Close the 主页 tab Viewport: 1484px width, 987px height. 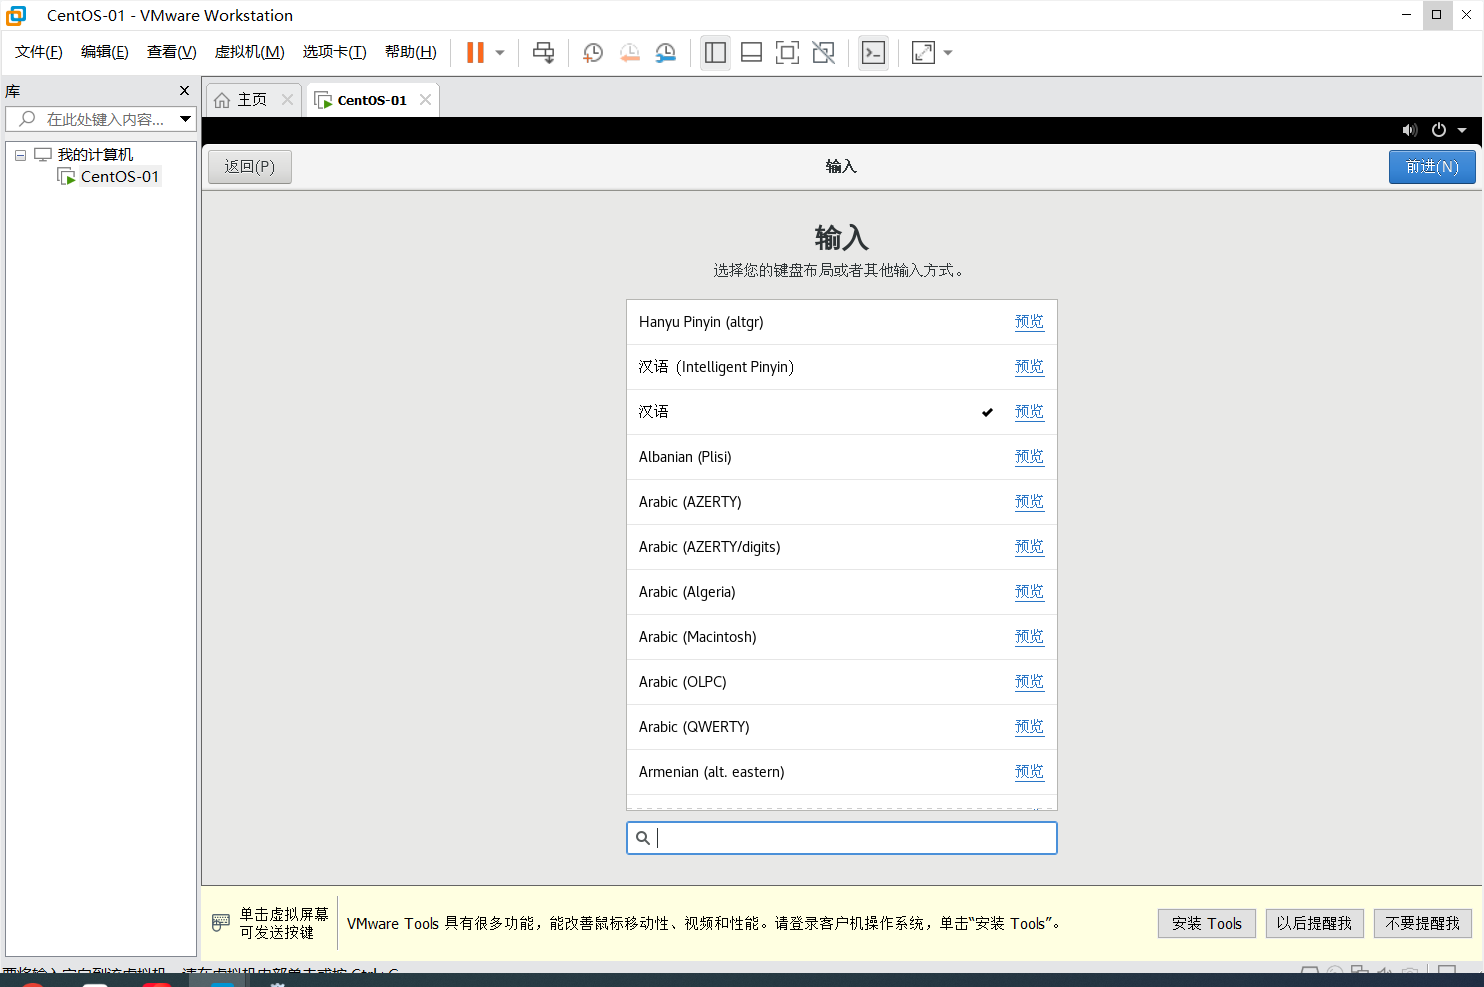click(288, 99)
